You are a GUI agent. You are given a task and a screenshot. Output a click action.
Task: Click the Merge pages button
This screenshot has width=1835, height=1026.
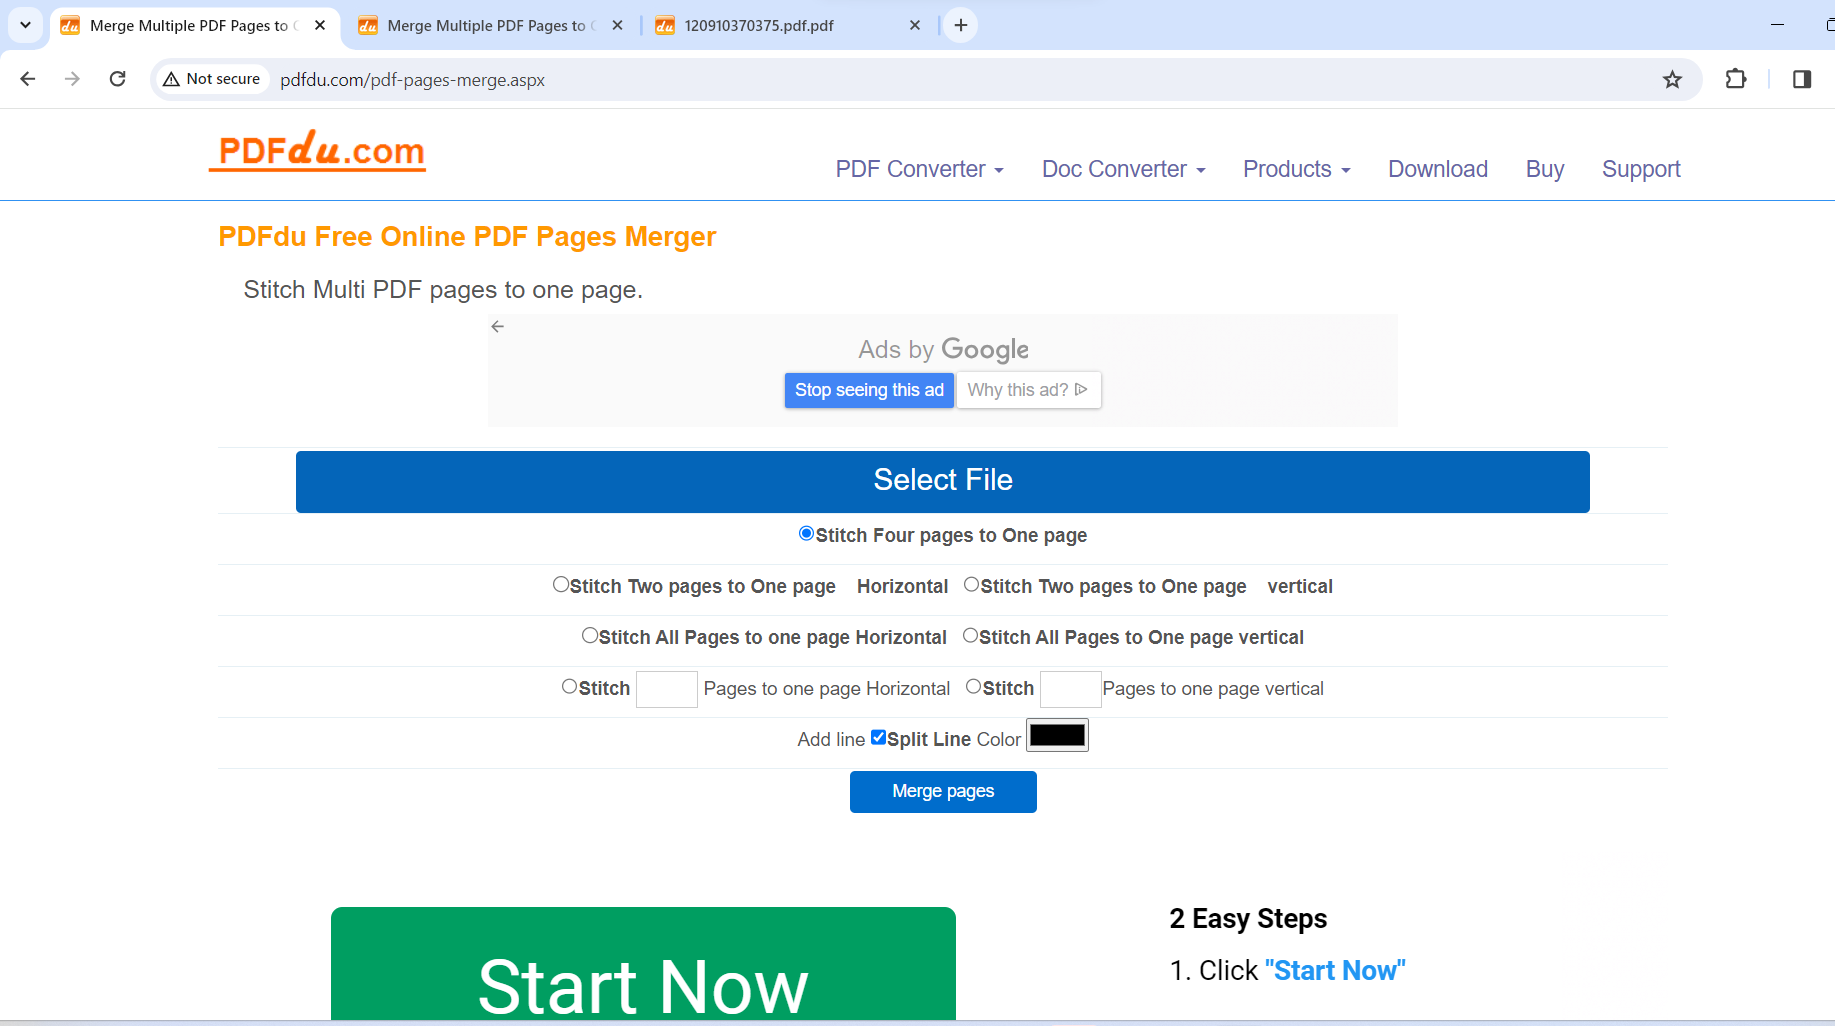coord(943,791)
